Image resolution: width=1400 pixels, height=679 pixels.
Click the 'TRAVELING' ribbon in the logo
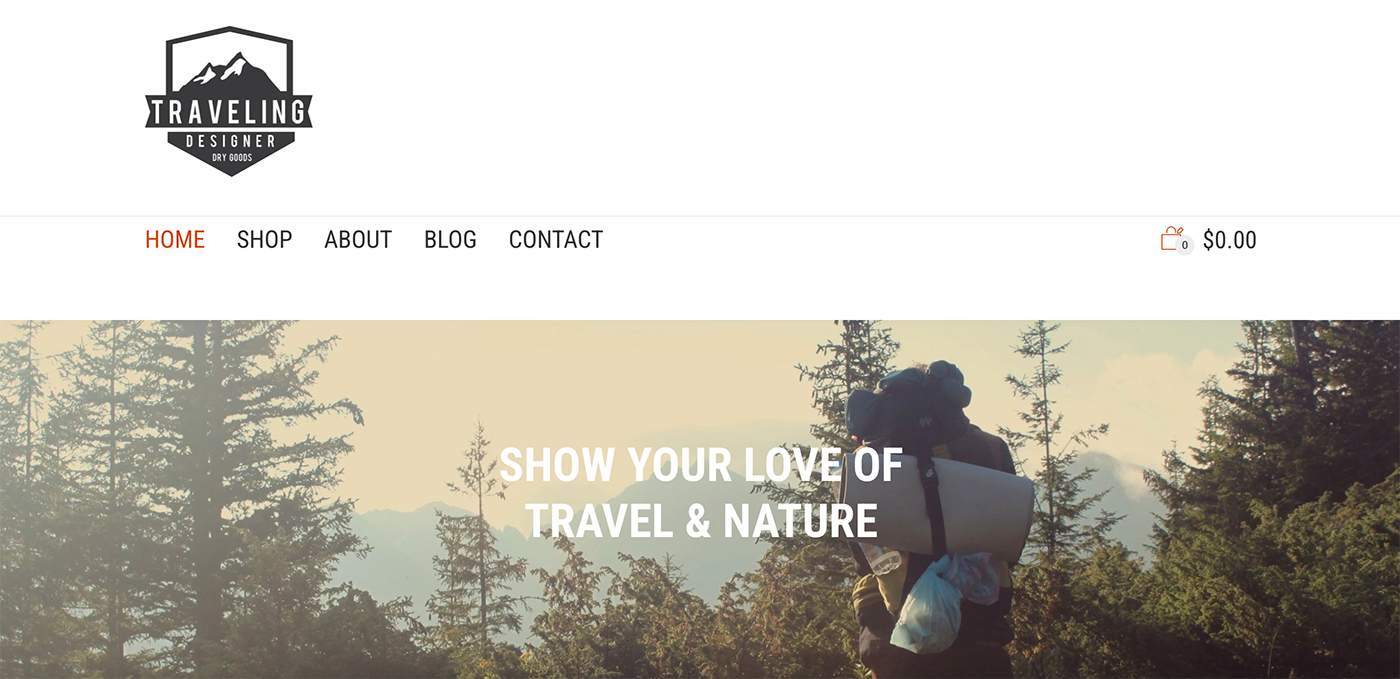pos(229,113)
